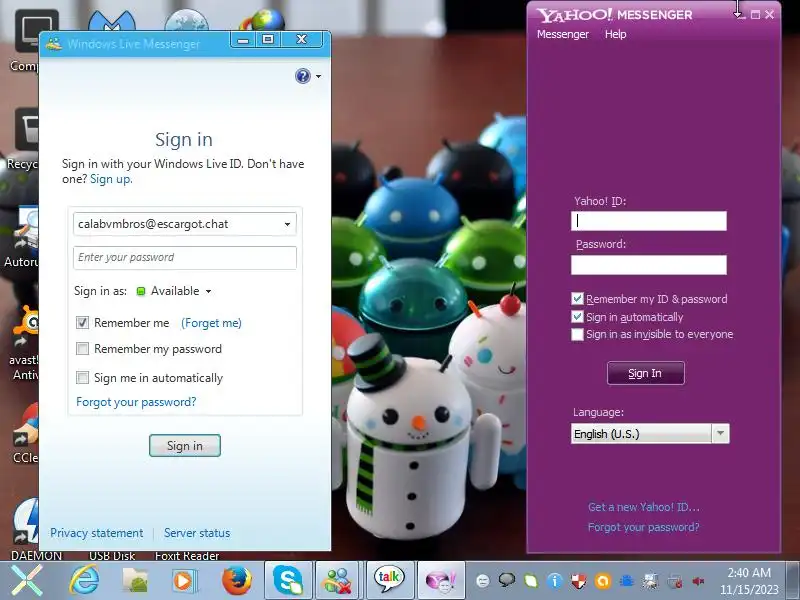Open the Android folder icon on taskbar
The height and width of the screenshot is (600, 800).
click(x=134, y=580)
